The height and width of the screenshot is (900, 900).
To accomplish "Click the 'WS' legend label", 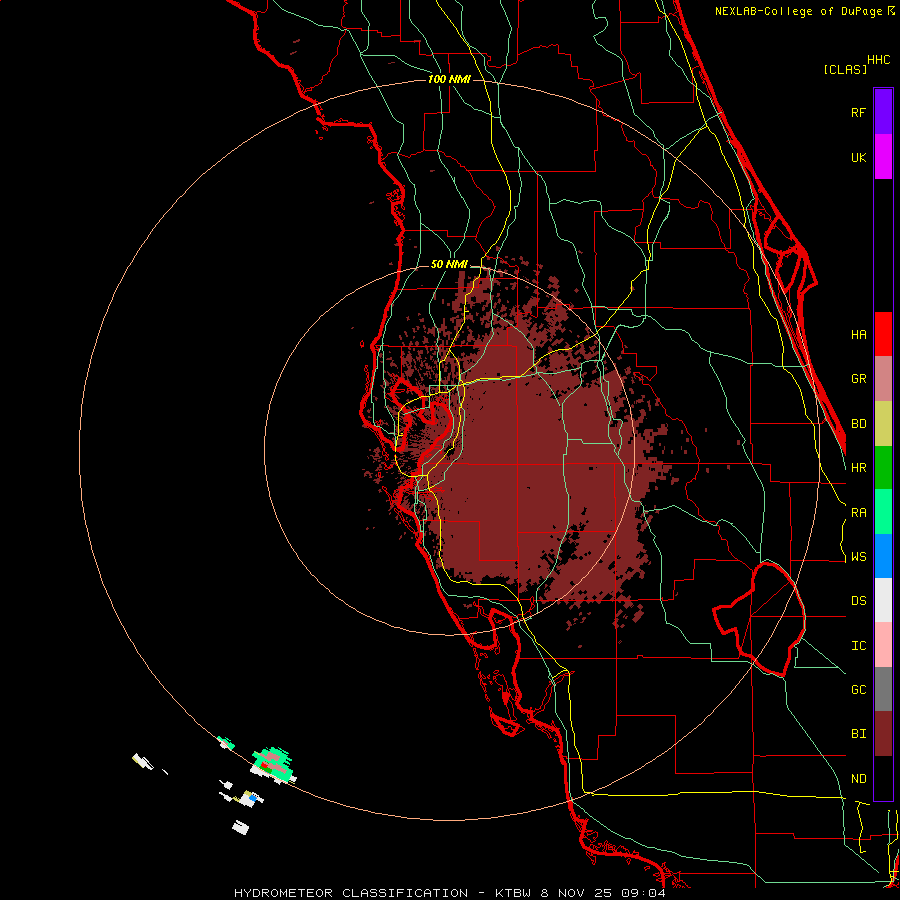I will [858, 557].
